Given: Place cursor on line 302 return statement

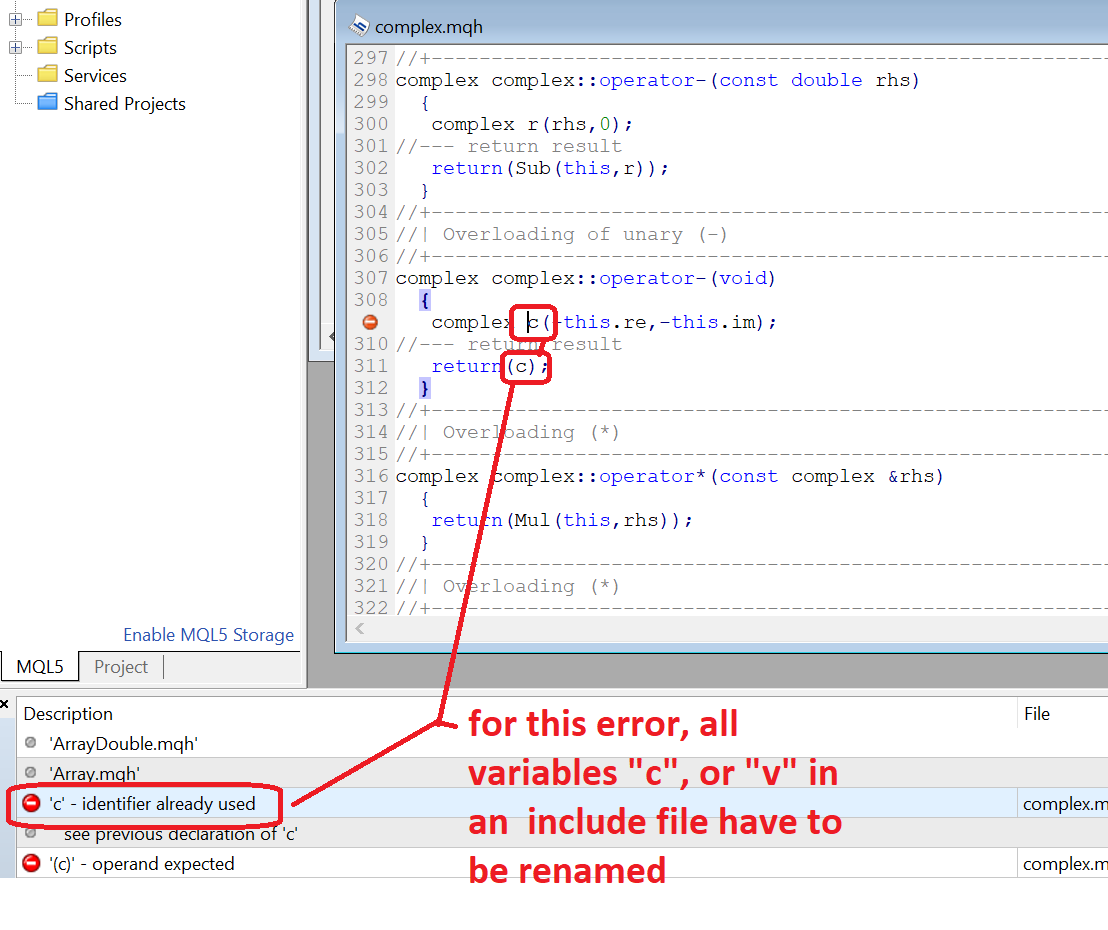Looking at the screenshot, I should (550, 168).
